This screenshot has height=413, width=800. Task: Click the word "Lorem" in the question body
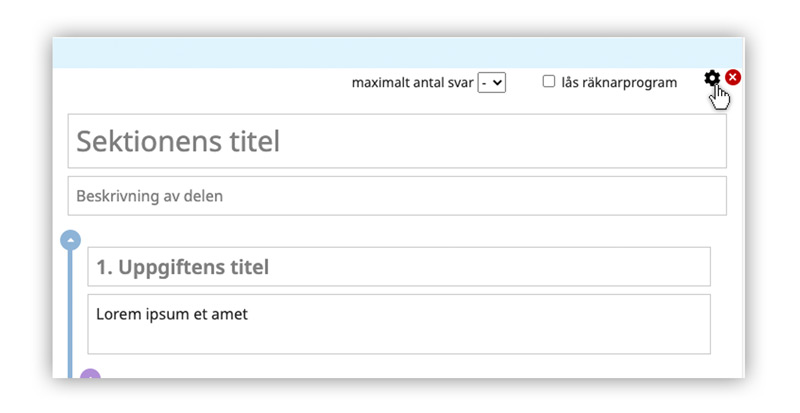click(x=118, y=314)
